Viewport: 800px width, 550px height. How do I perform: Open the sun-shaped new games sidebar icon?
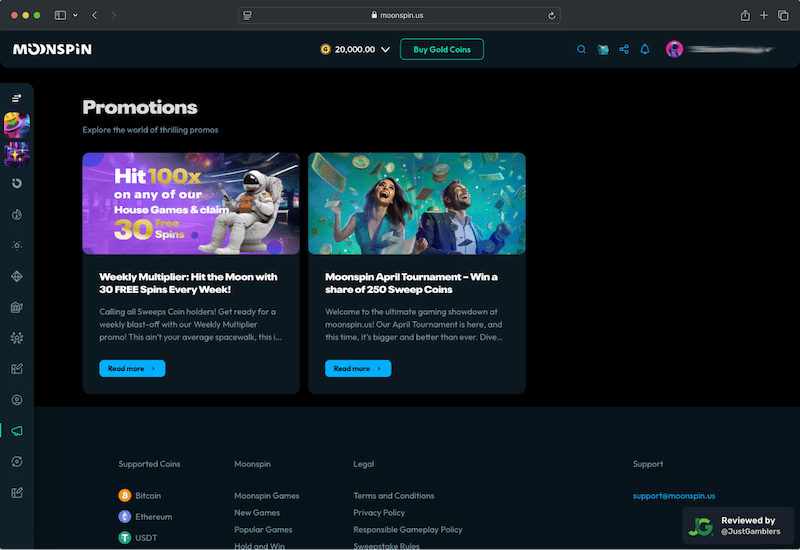[17, 245]
